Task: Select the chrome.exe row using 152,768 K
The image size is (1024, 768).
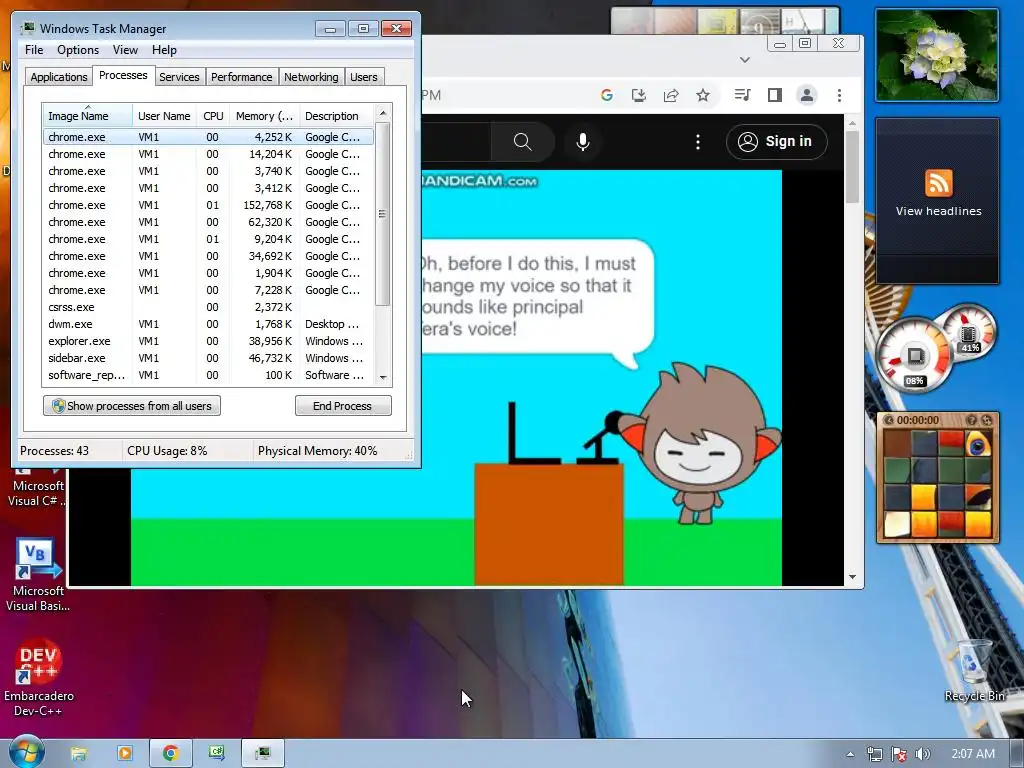Action: point(209,205)
